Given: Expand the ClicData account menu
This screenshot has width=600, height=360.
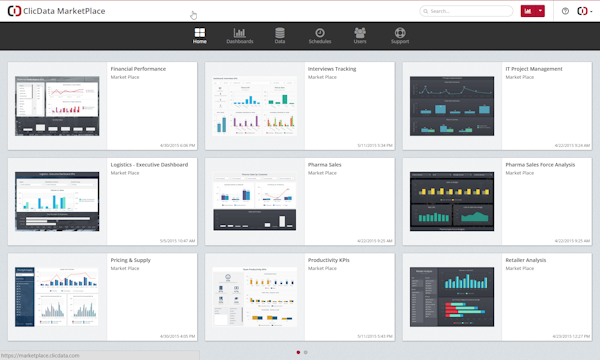Looking at the screenshot, I should point(585,11).
